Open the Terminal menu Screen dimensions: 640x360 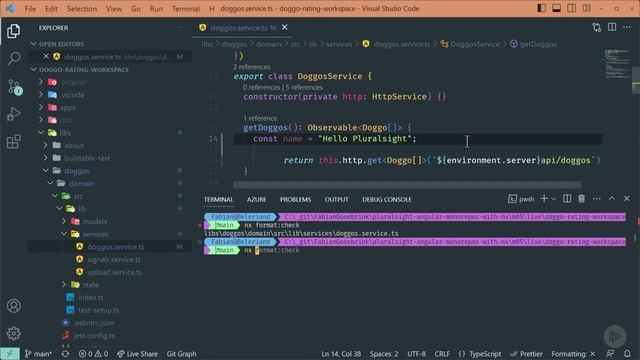pos(186,9)
